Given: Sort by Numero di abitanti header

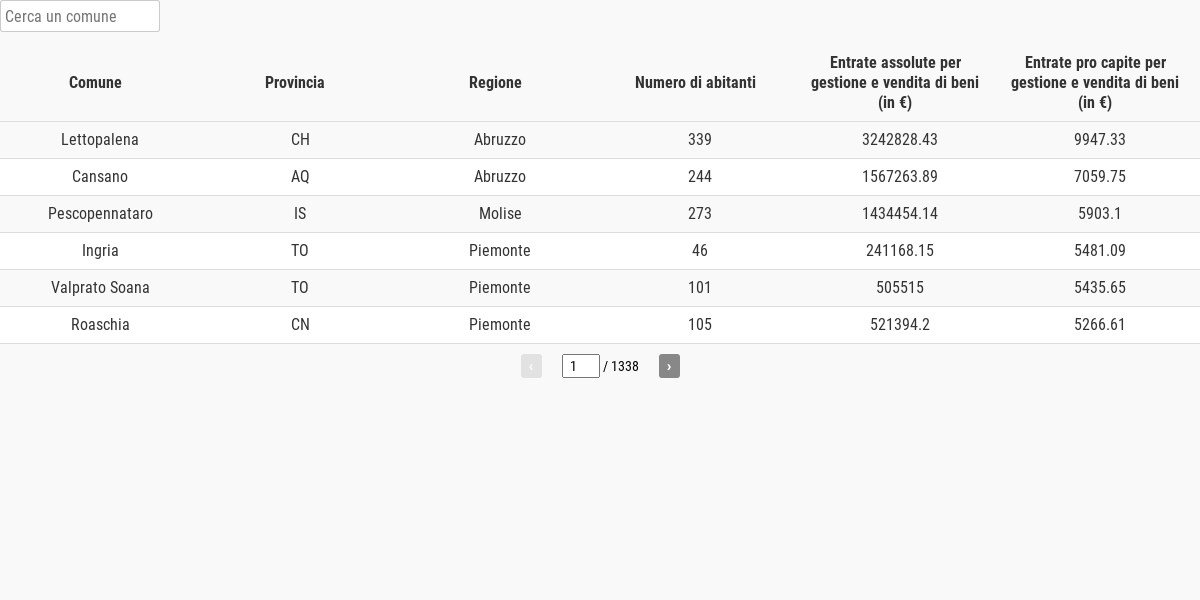Looking at the screenshot, I should [695, 83].
